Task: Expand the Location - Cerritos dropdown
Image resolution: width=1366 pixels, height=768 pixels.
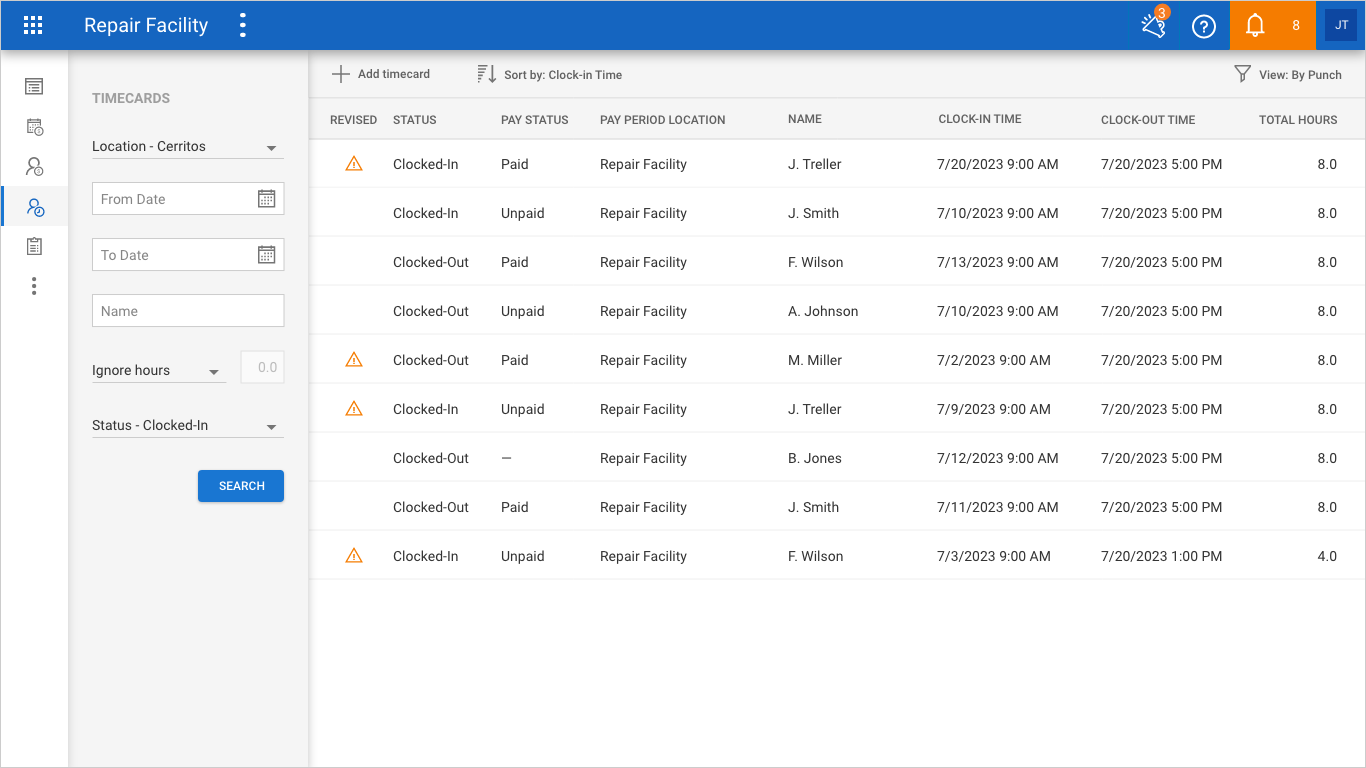Action: pos(188,147)
